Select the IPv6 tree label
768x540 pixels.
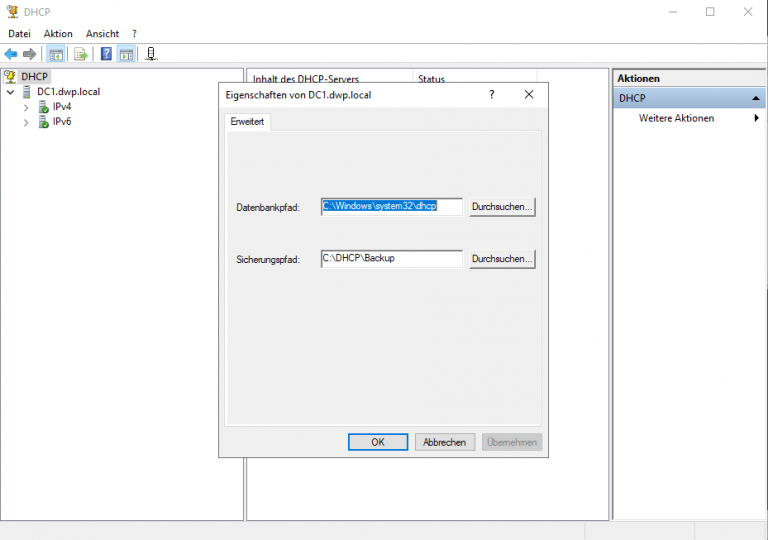pyautogui.click(x=62, y=122)
